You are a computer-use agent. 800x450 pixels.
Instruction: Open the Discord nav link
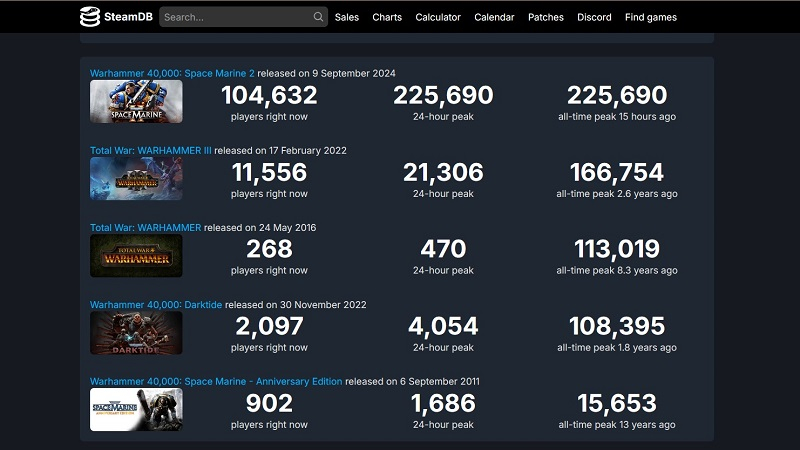594,17
